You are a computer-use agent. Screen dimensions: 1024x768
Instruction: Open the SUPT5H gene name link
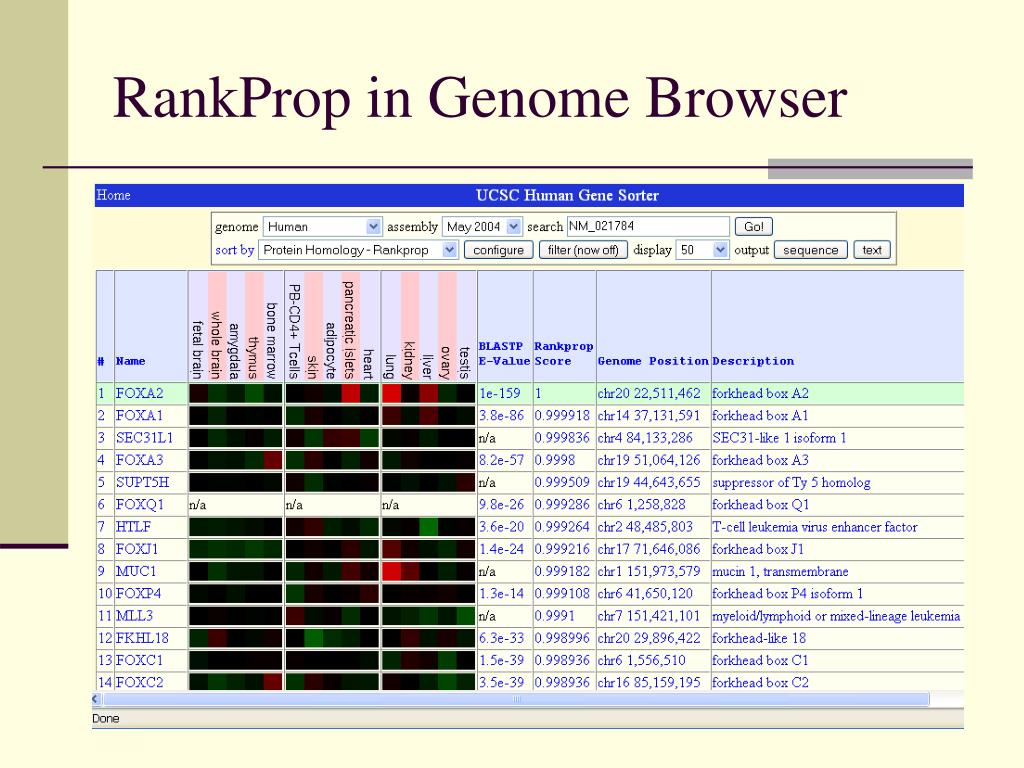point(142,482)
